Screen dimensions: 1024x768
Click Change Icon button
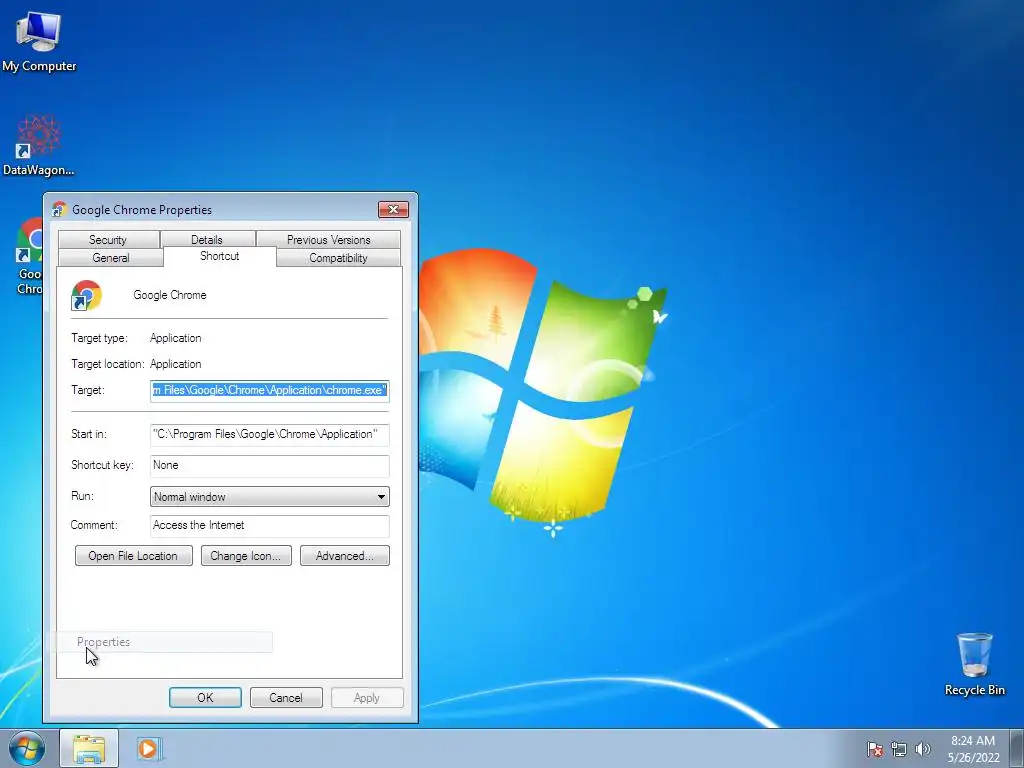246,556
